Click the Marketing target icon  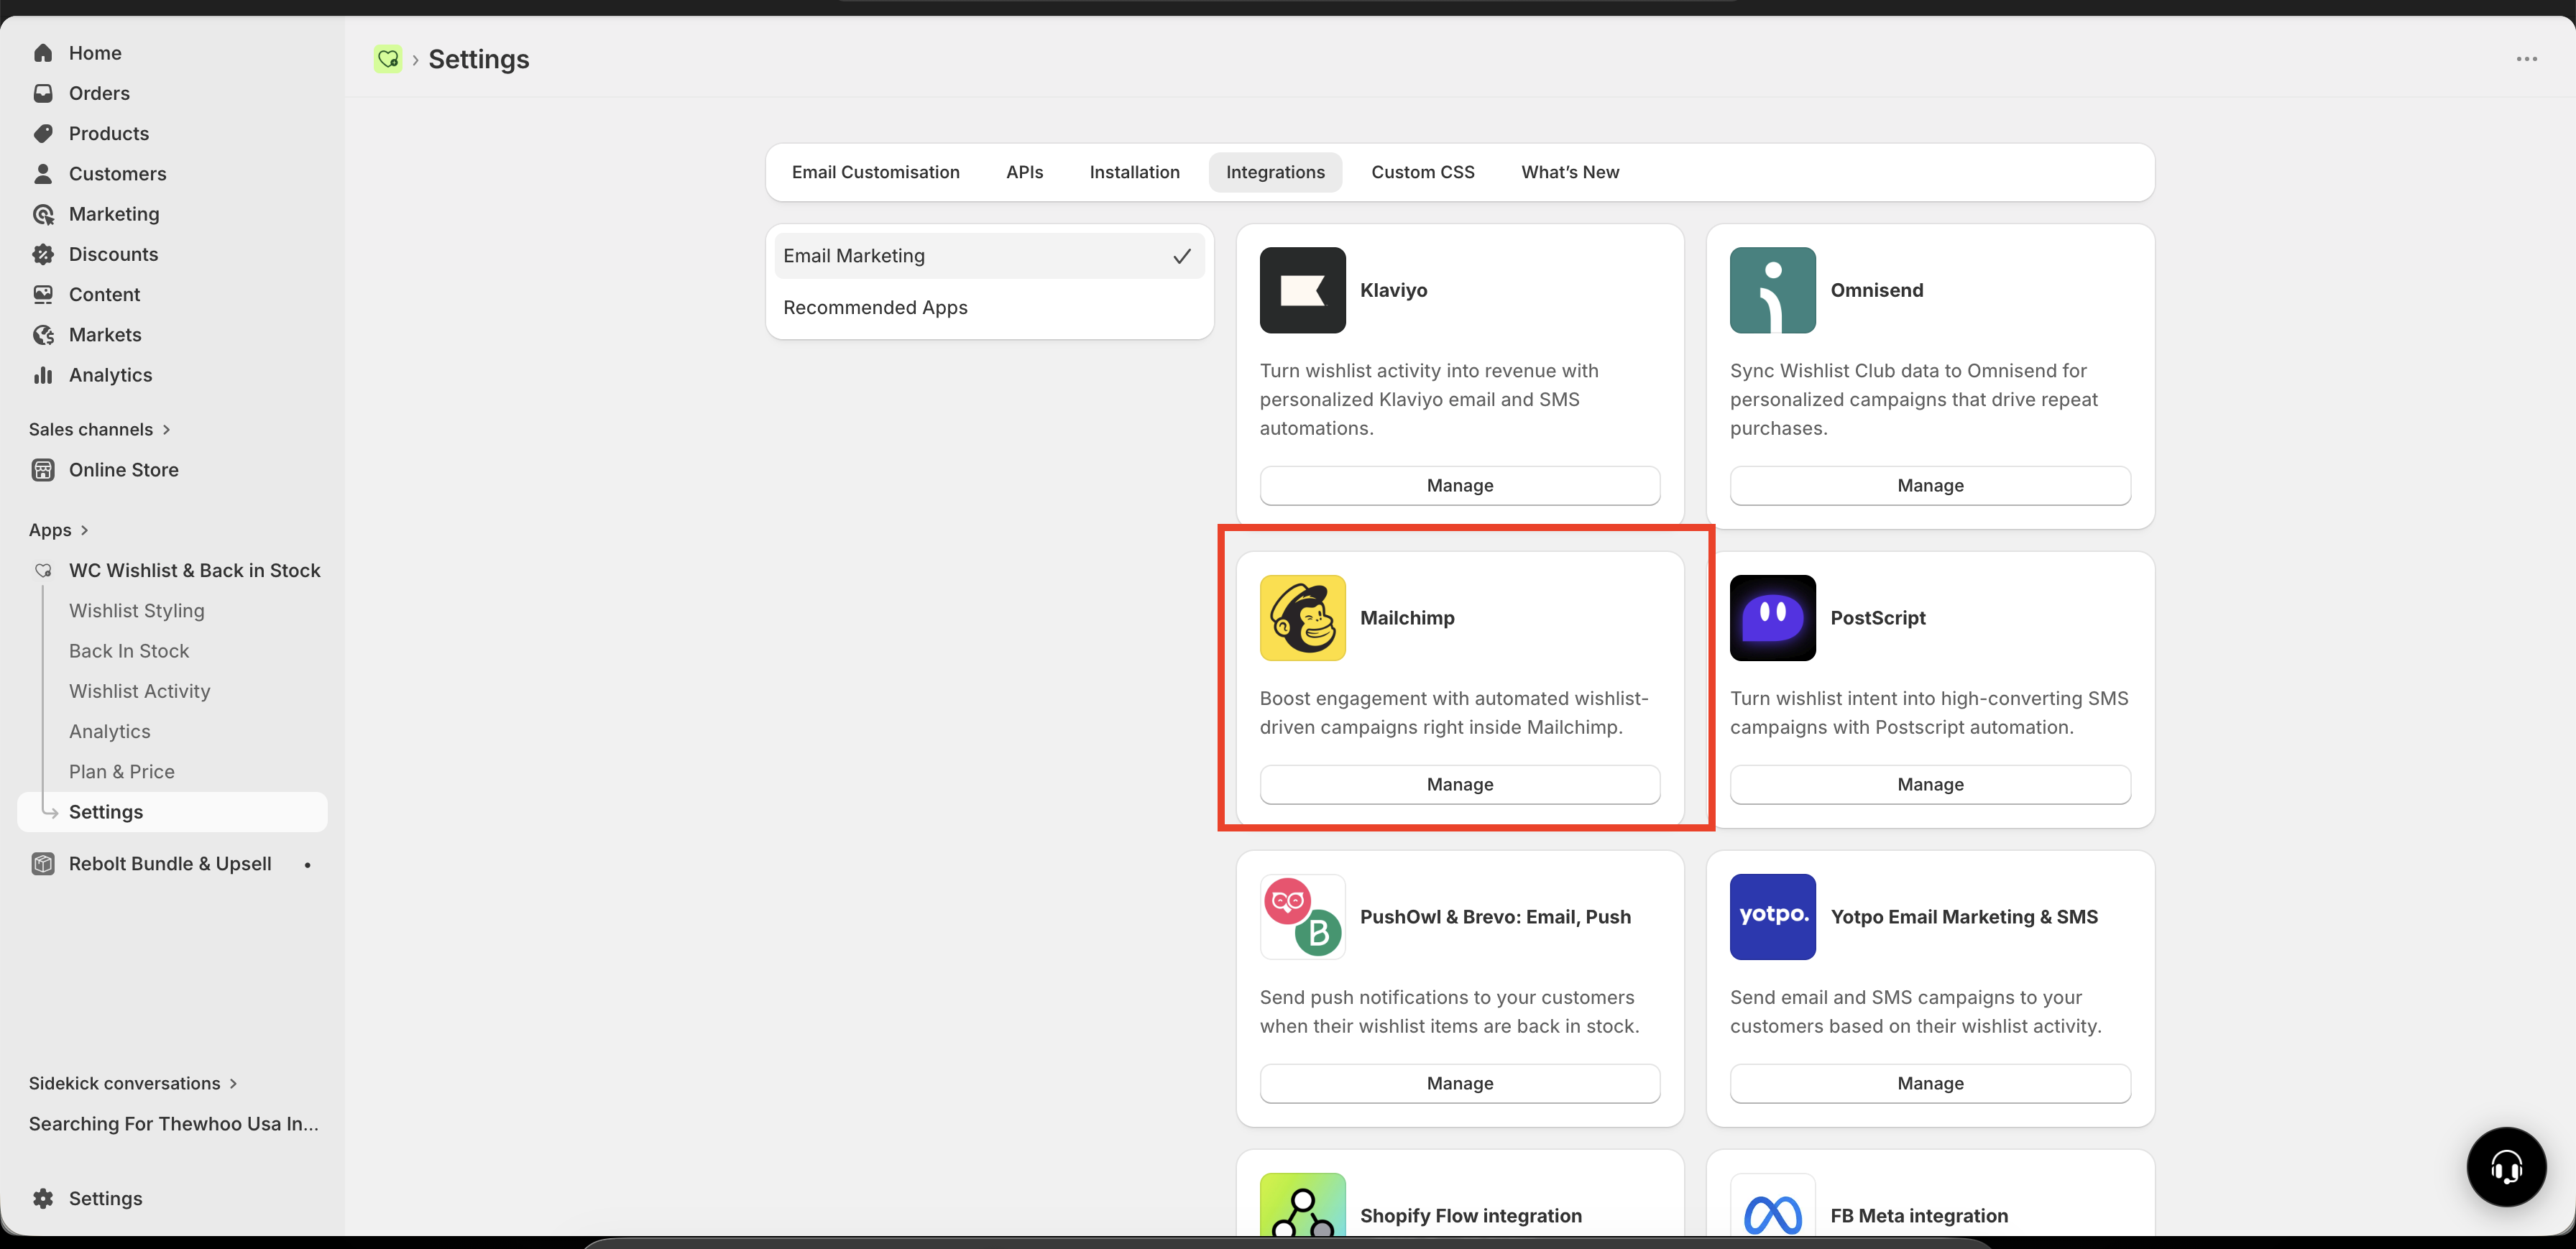click(x=43, y=214)
